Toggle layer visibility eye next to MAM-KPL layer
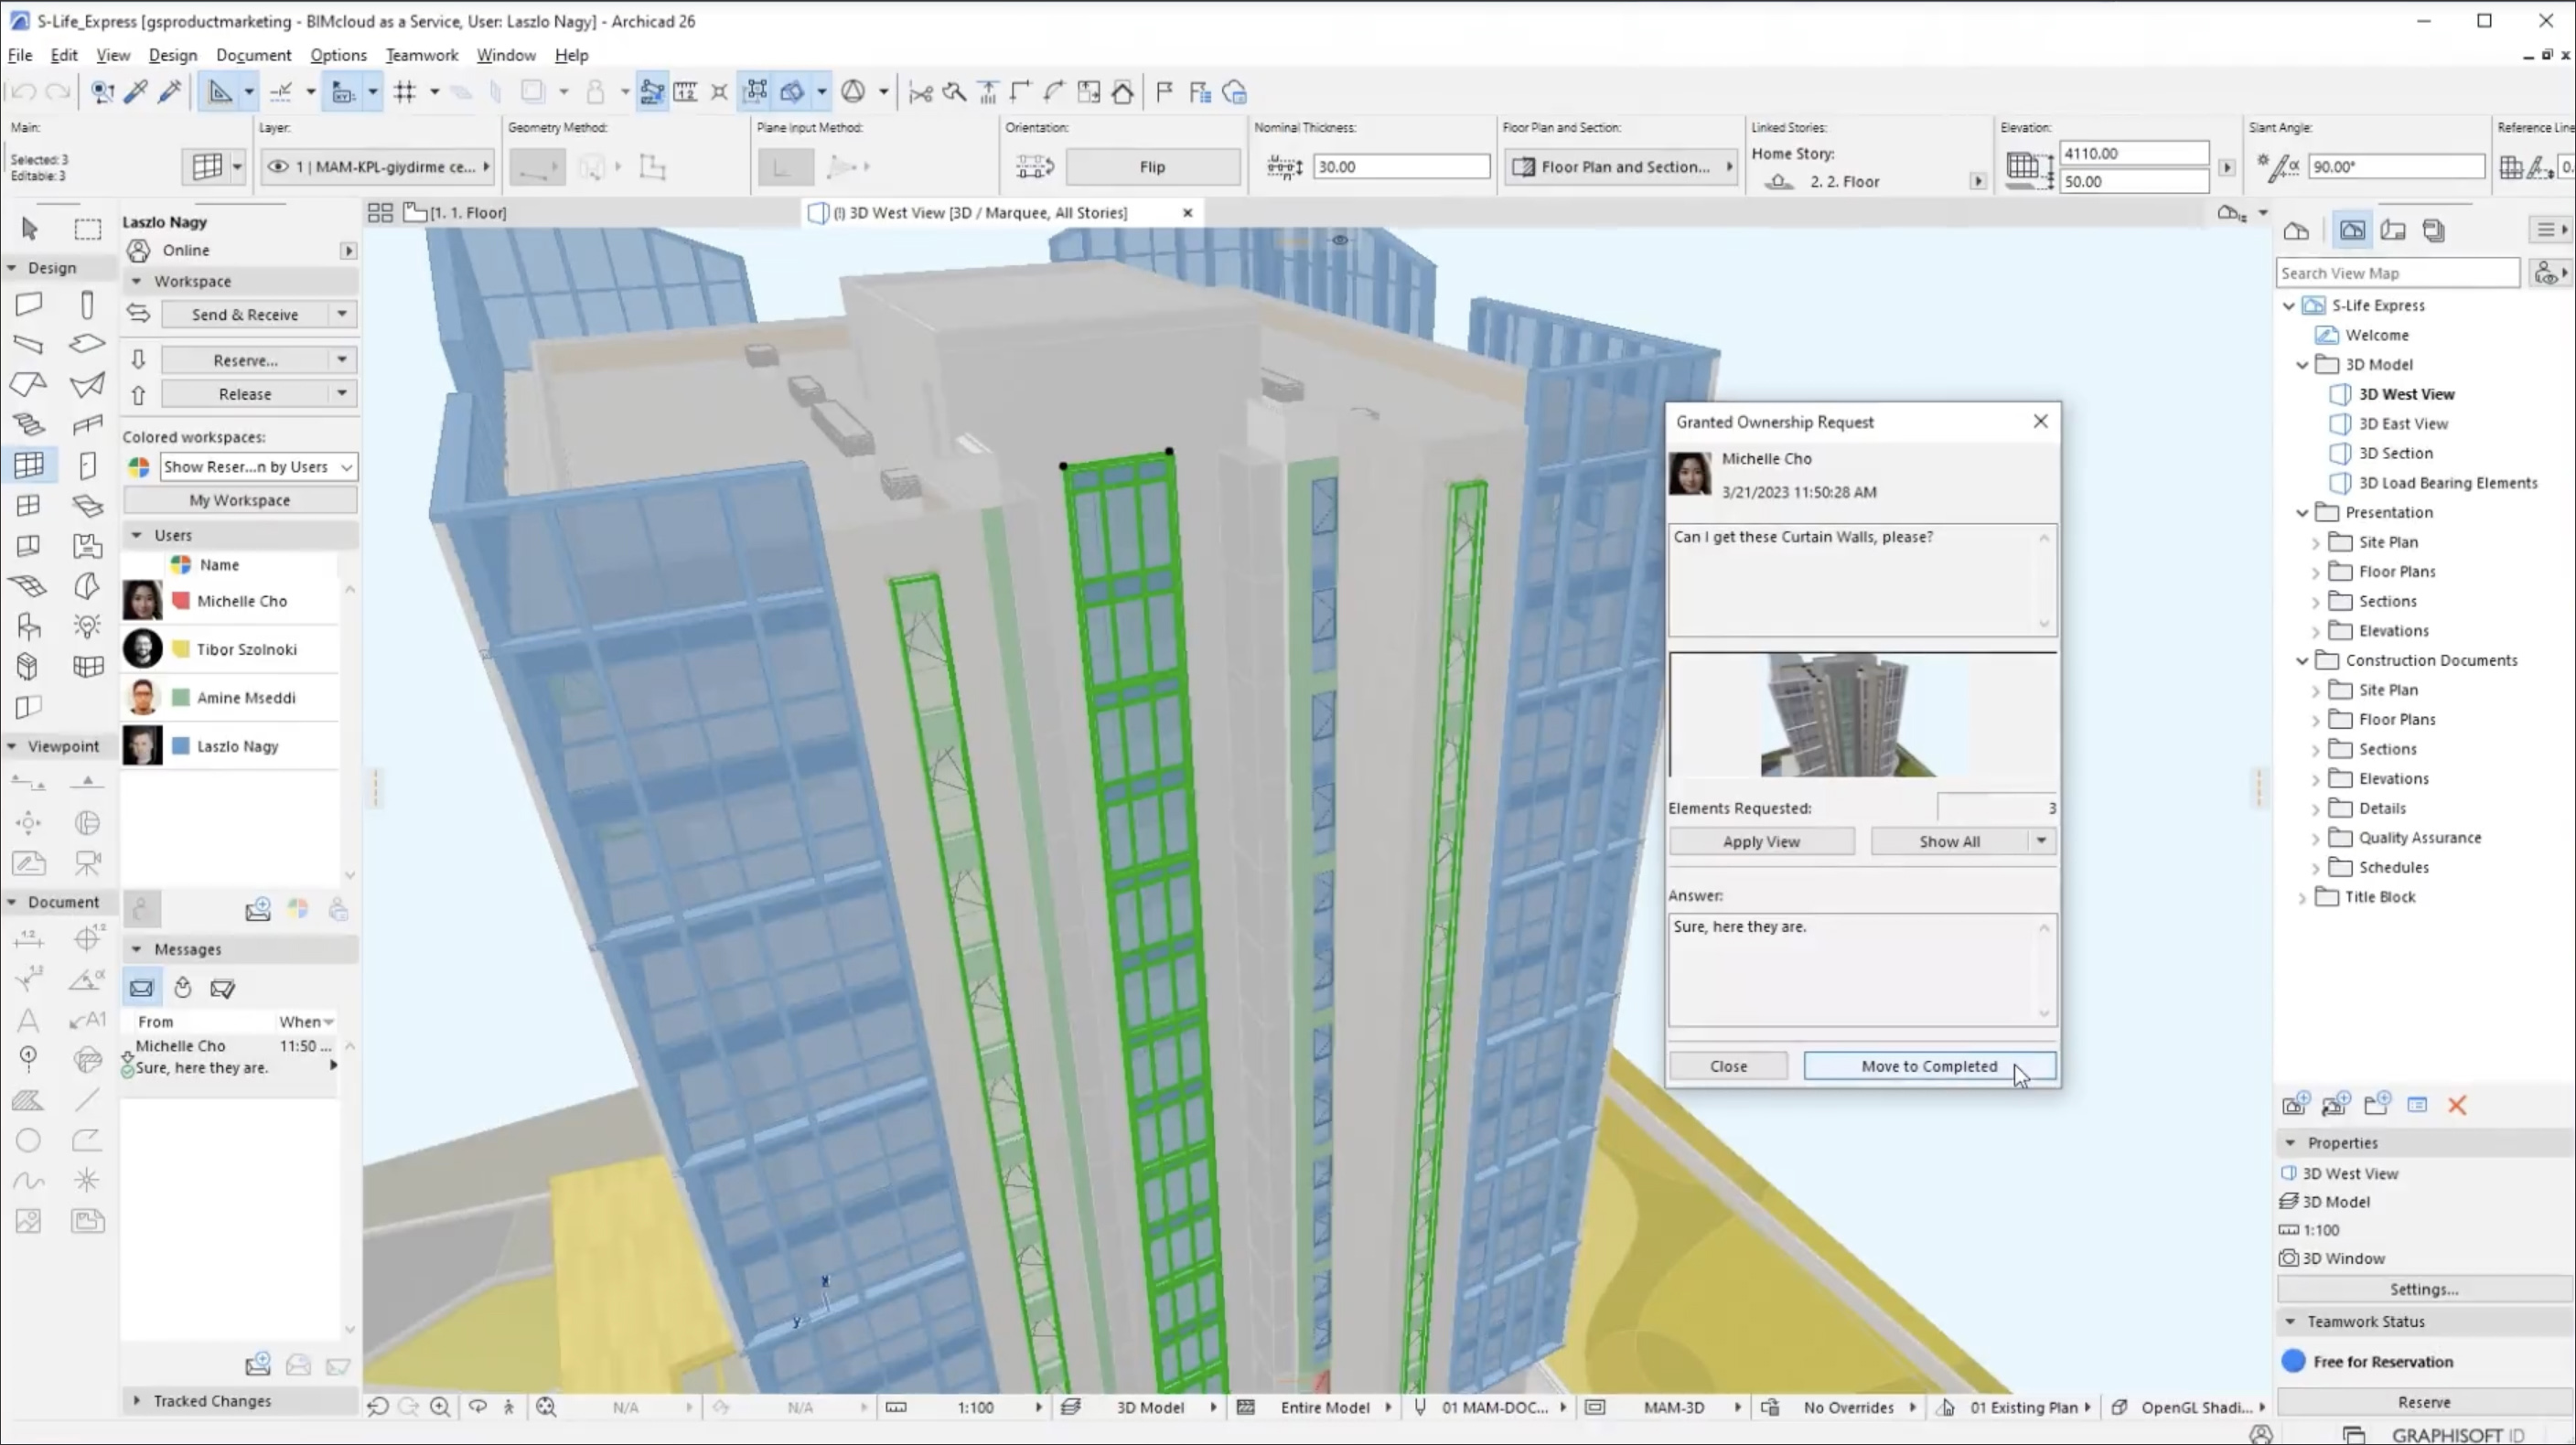 coord(279,167)
